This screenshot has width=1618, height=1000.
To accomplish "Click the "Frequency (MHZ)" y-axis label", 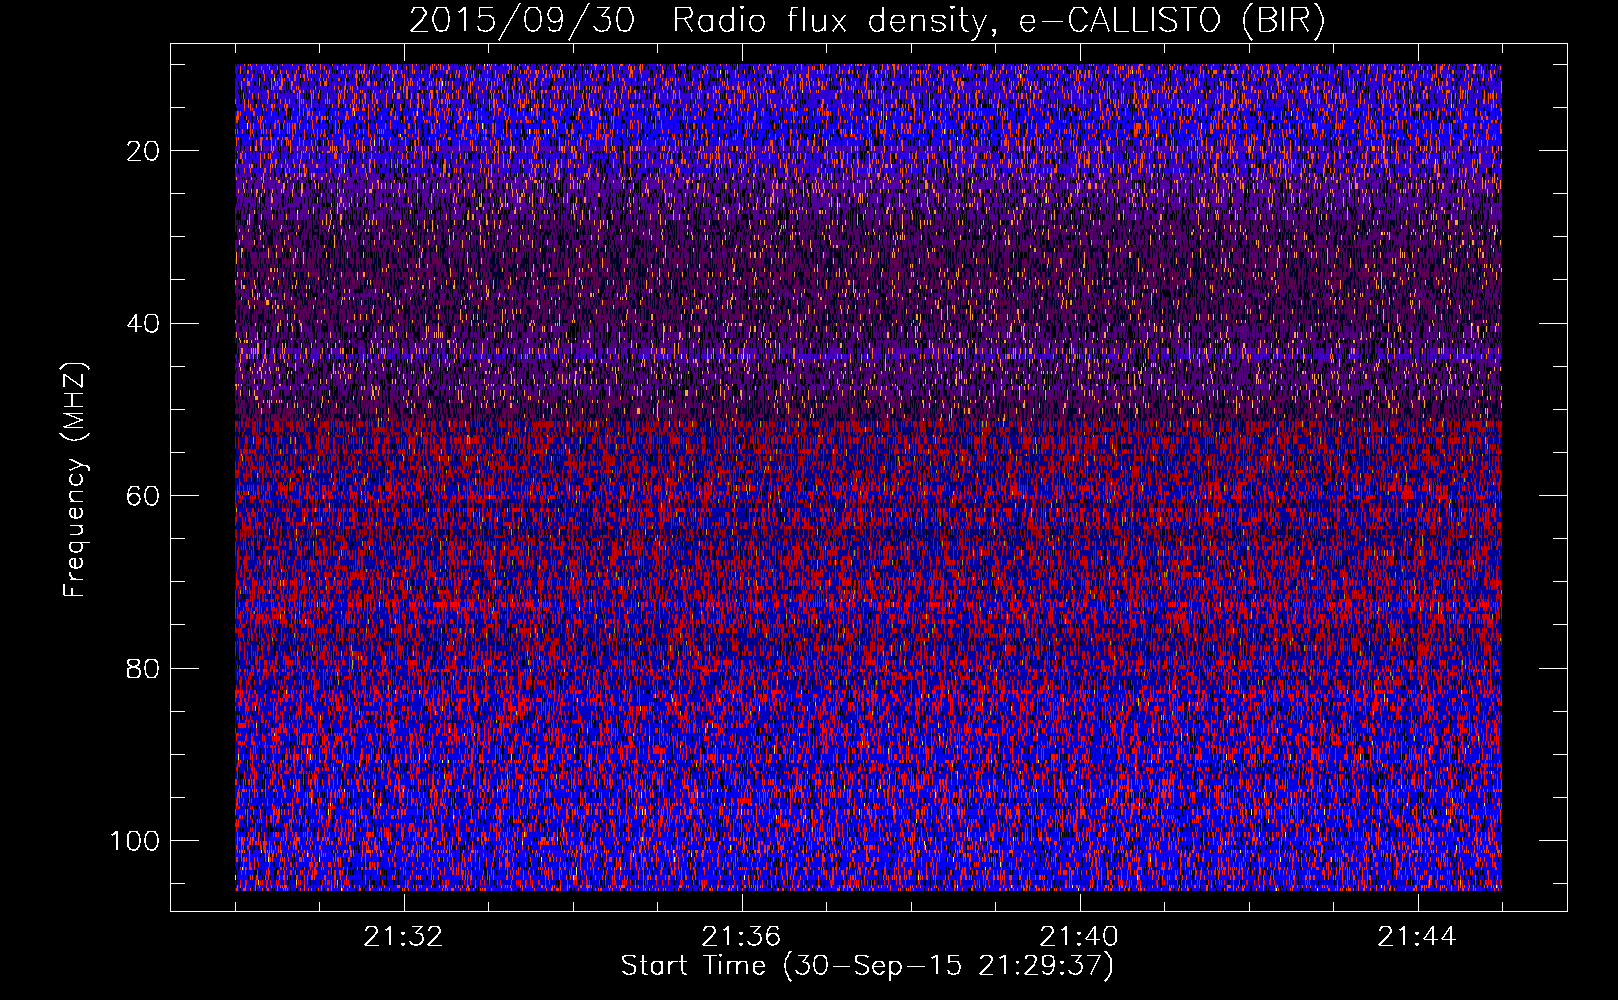I will click(x=75, y=479).
